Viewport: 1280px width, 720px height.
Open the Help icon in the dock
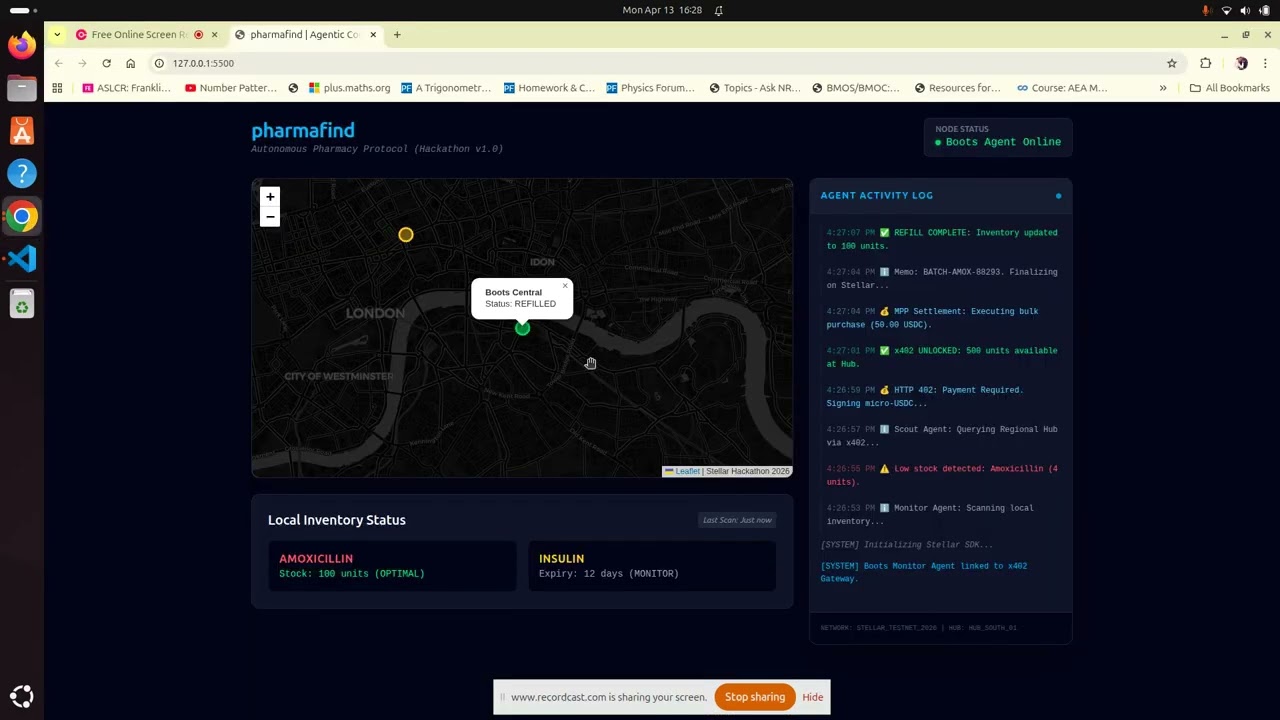(x=22, y=174)
